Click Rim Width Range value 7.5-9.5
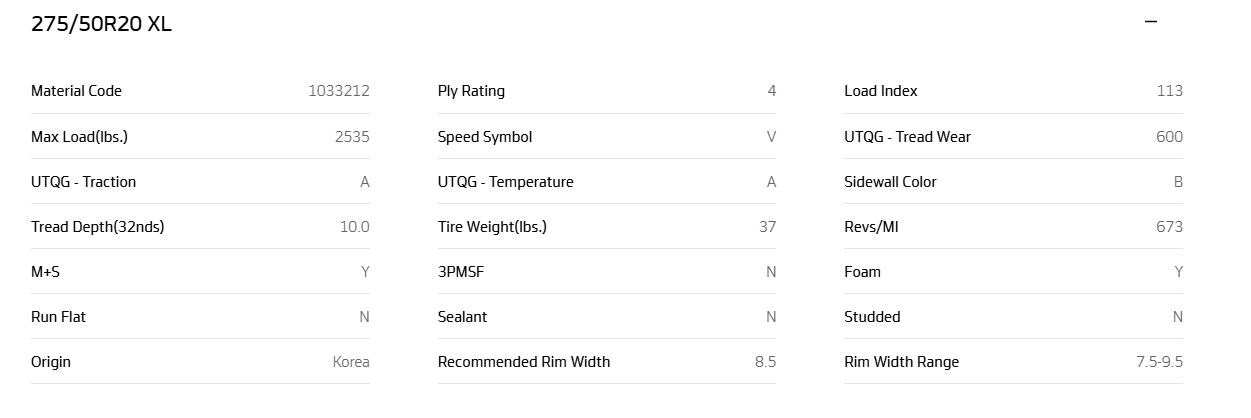The width and height of the screenshot is (1251, 418). point(1159,362)
